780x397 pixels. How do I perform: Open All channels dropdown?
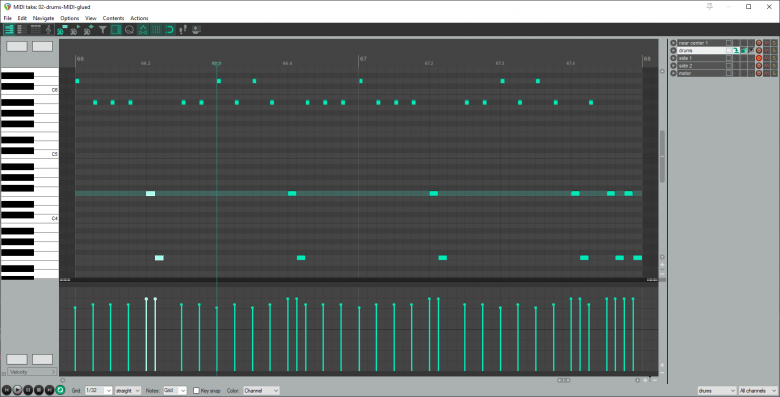(x=758, y=391)
